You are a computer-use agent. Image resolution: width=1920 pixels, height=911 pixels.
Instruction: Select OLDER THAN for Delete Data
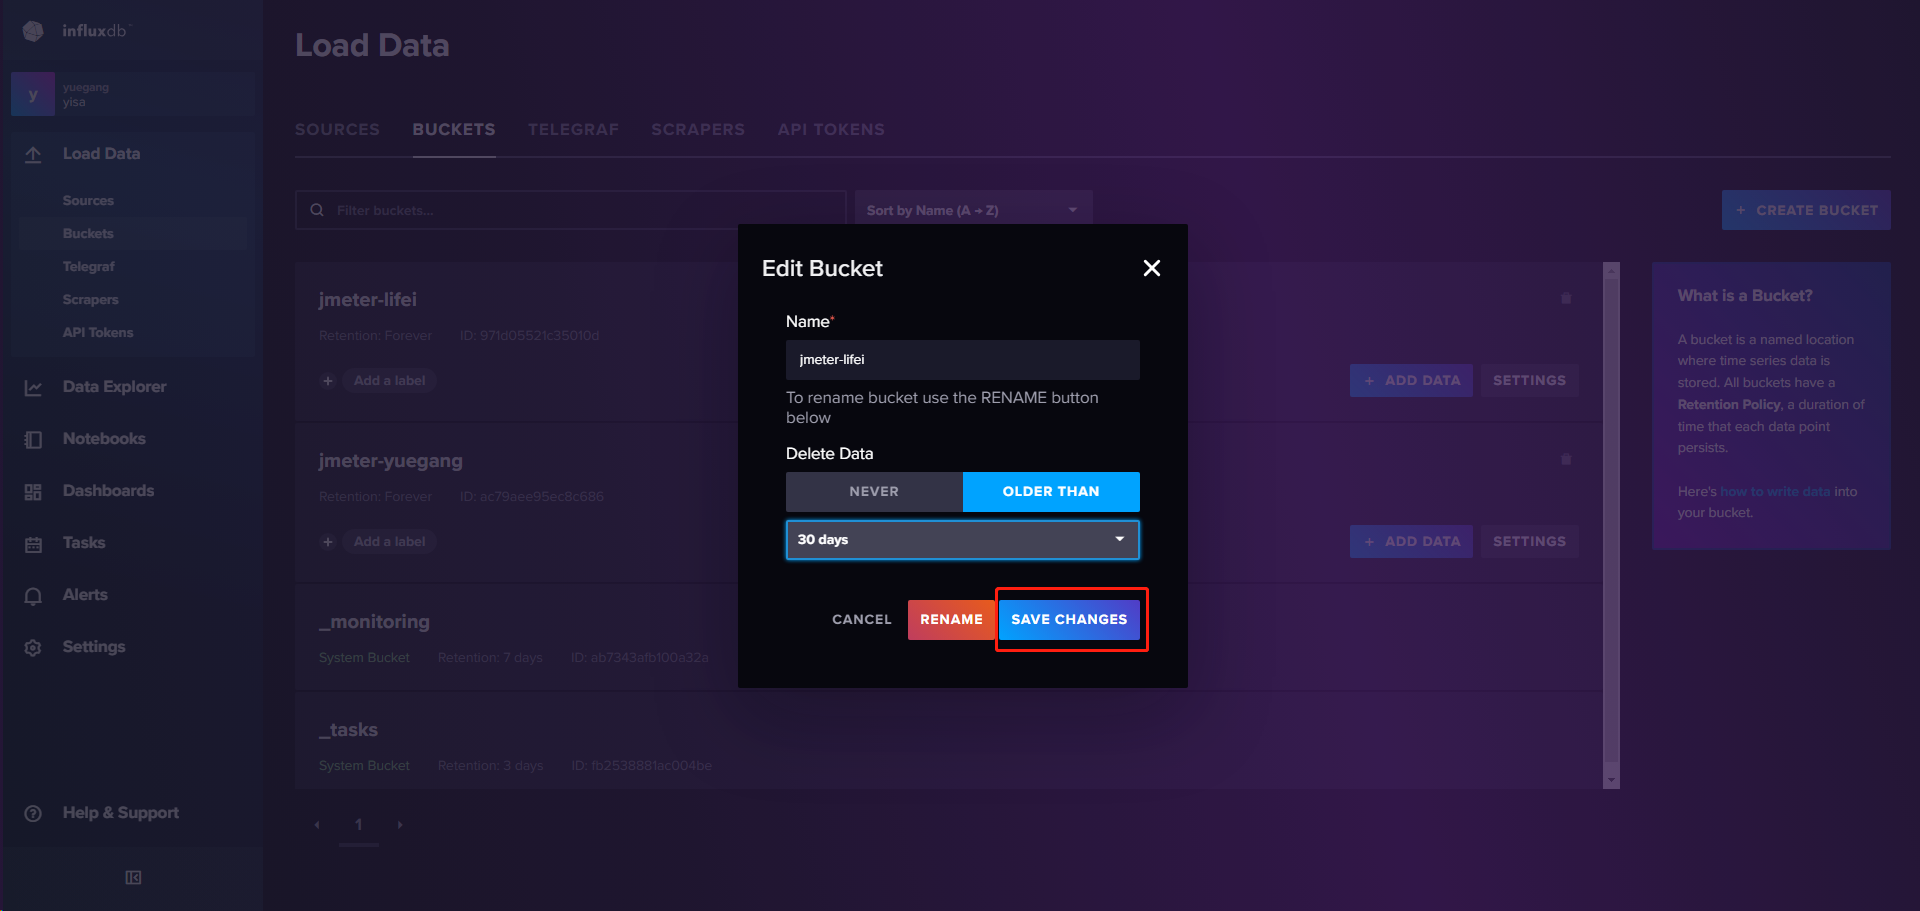tap(1051, 492)
